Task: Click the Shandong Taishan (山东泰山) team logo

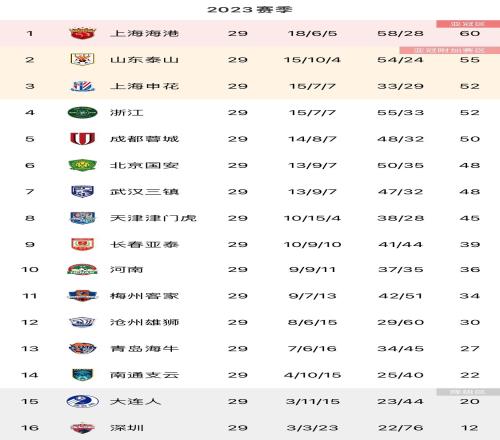Action: pyautogui.click(x=82, y=59)
